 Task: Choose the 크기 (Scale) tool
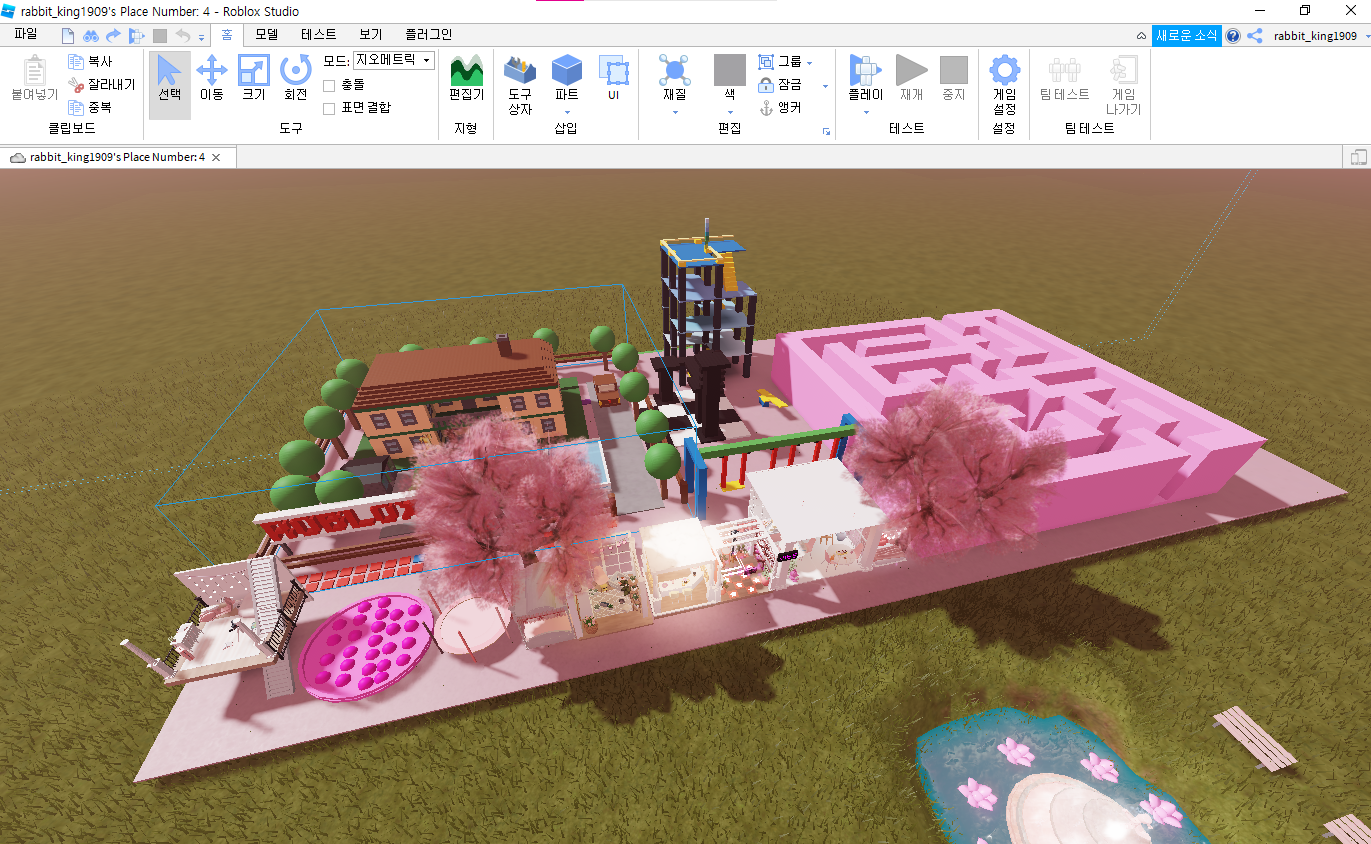[x=253, y=79]
